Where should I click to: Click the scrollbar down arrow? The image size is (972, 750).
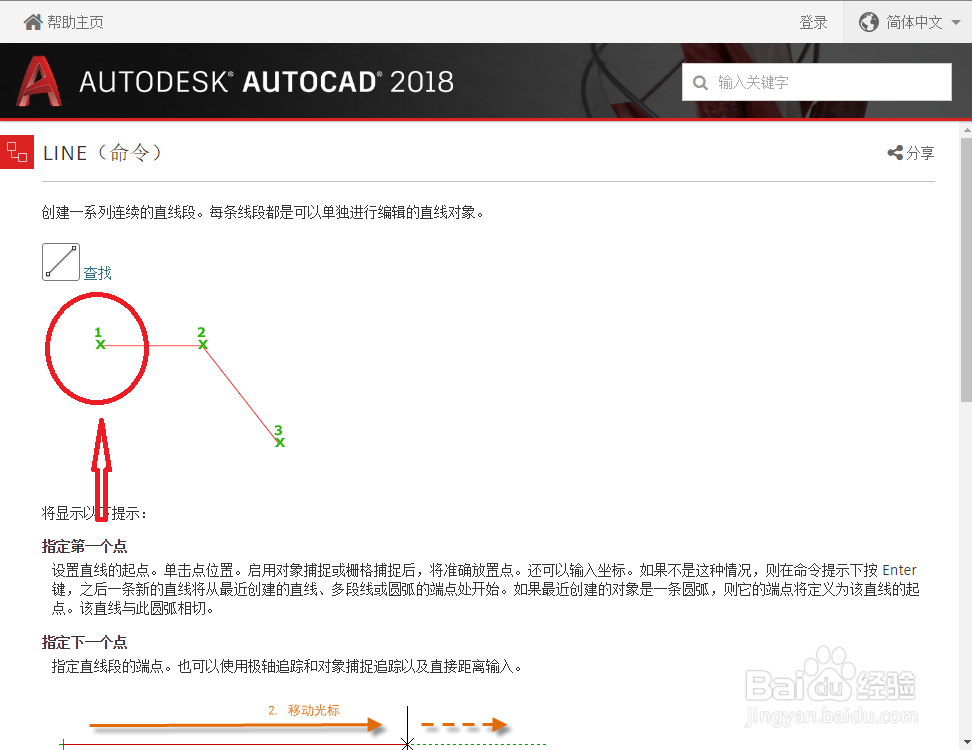(x=966, y=743)
